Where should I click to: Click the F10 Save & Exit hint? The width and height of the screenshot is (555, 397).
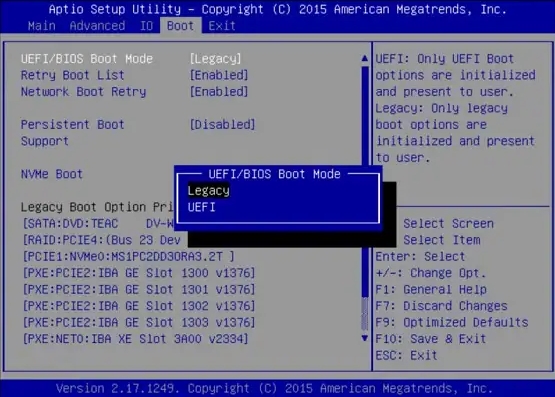pyautogui.click(x=430, y=339)
